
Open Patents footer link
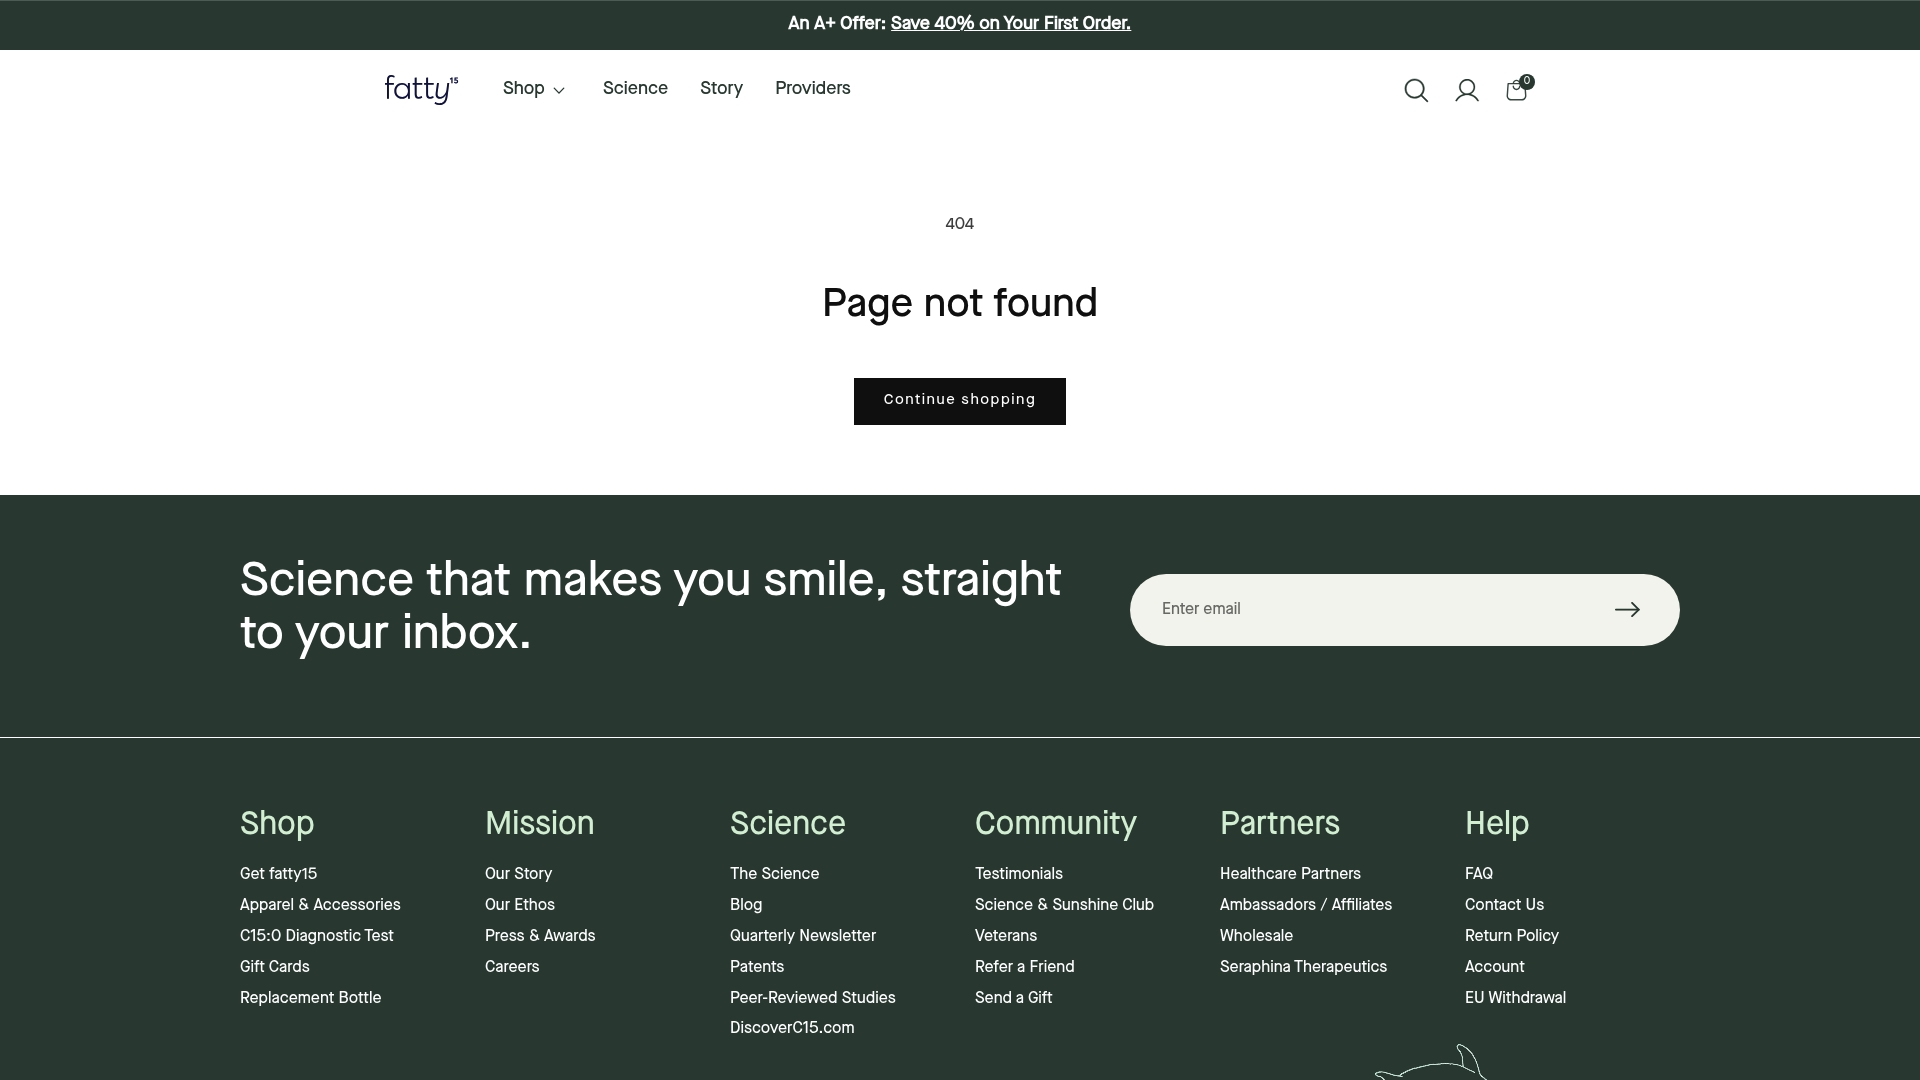(757, 967)
